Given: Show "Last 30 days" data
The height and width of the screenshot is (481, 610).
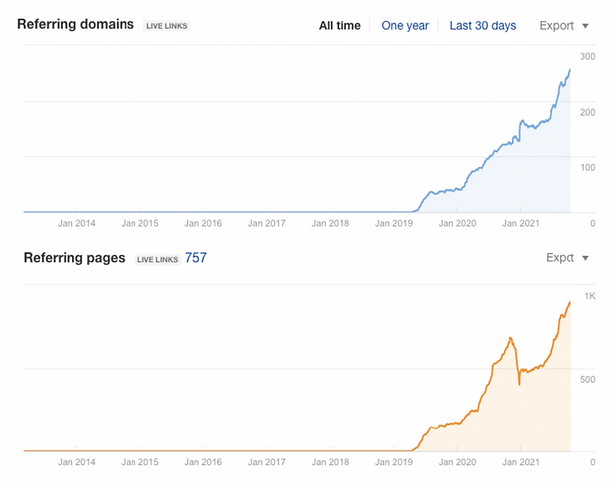Looking at the screenshot, I should pyautogui.click(x=483, y=25).
